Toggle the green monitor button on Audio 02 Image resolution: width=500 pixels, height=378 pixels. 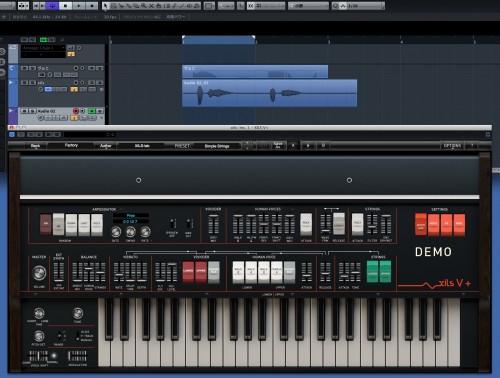click(92, 111)
